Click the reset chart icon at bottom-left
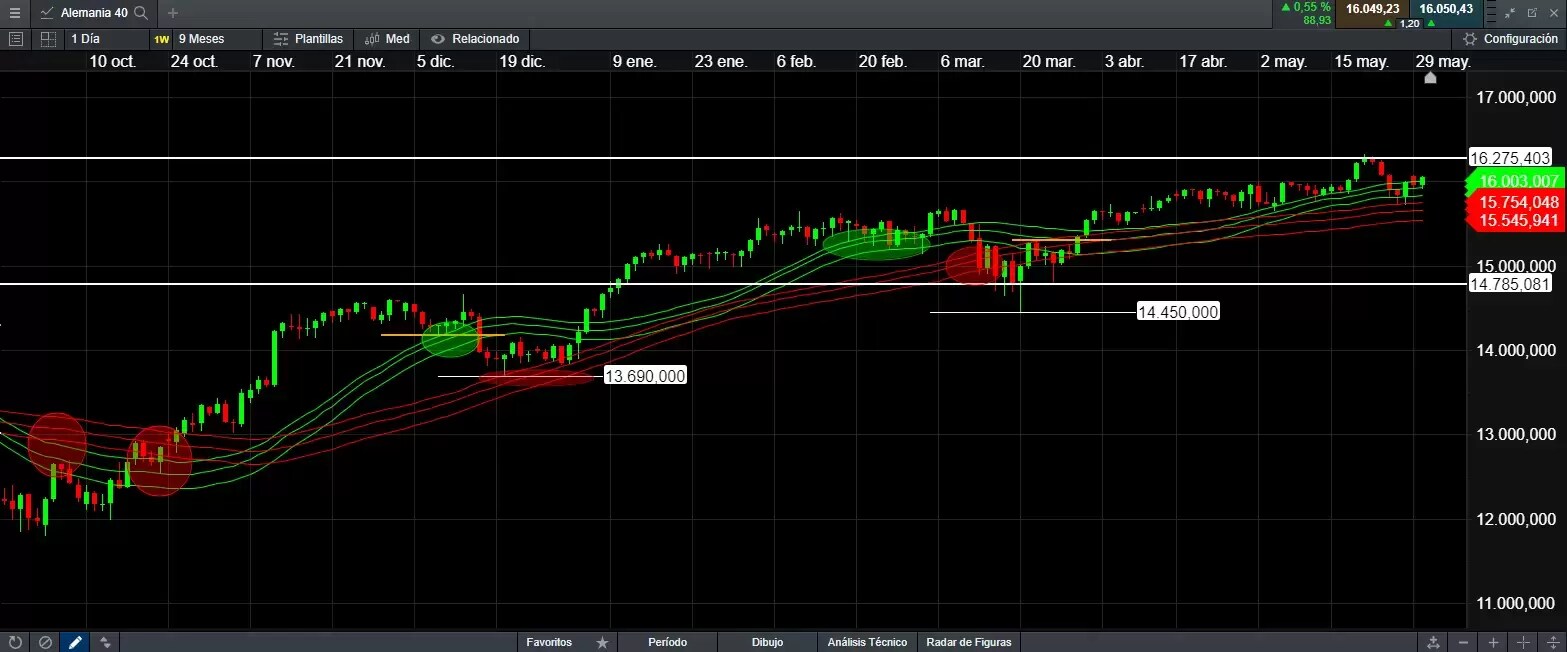This screenshot has height=652, width=1567. pyautogui.click(x=14, y=642)
